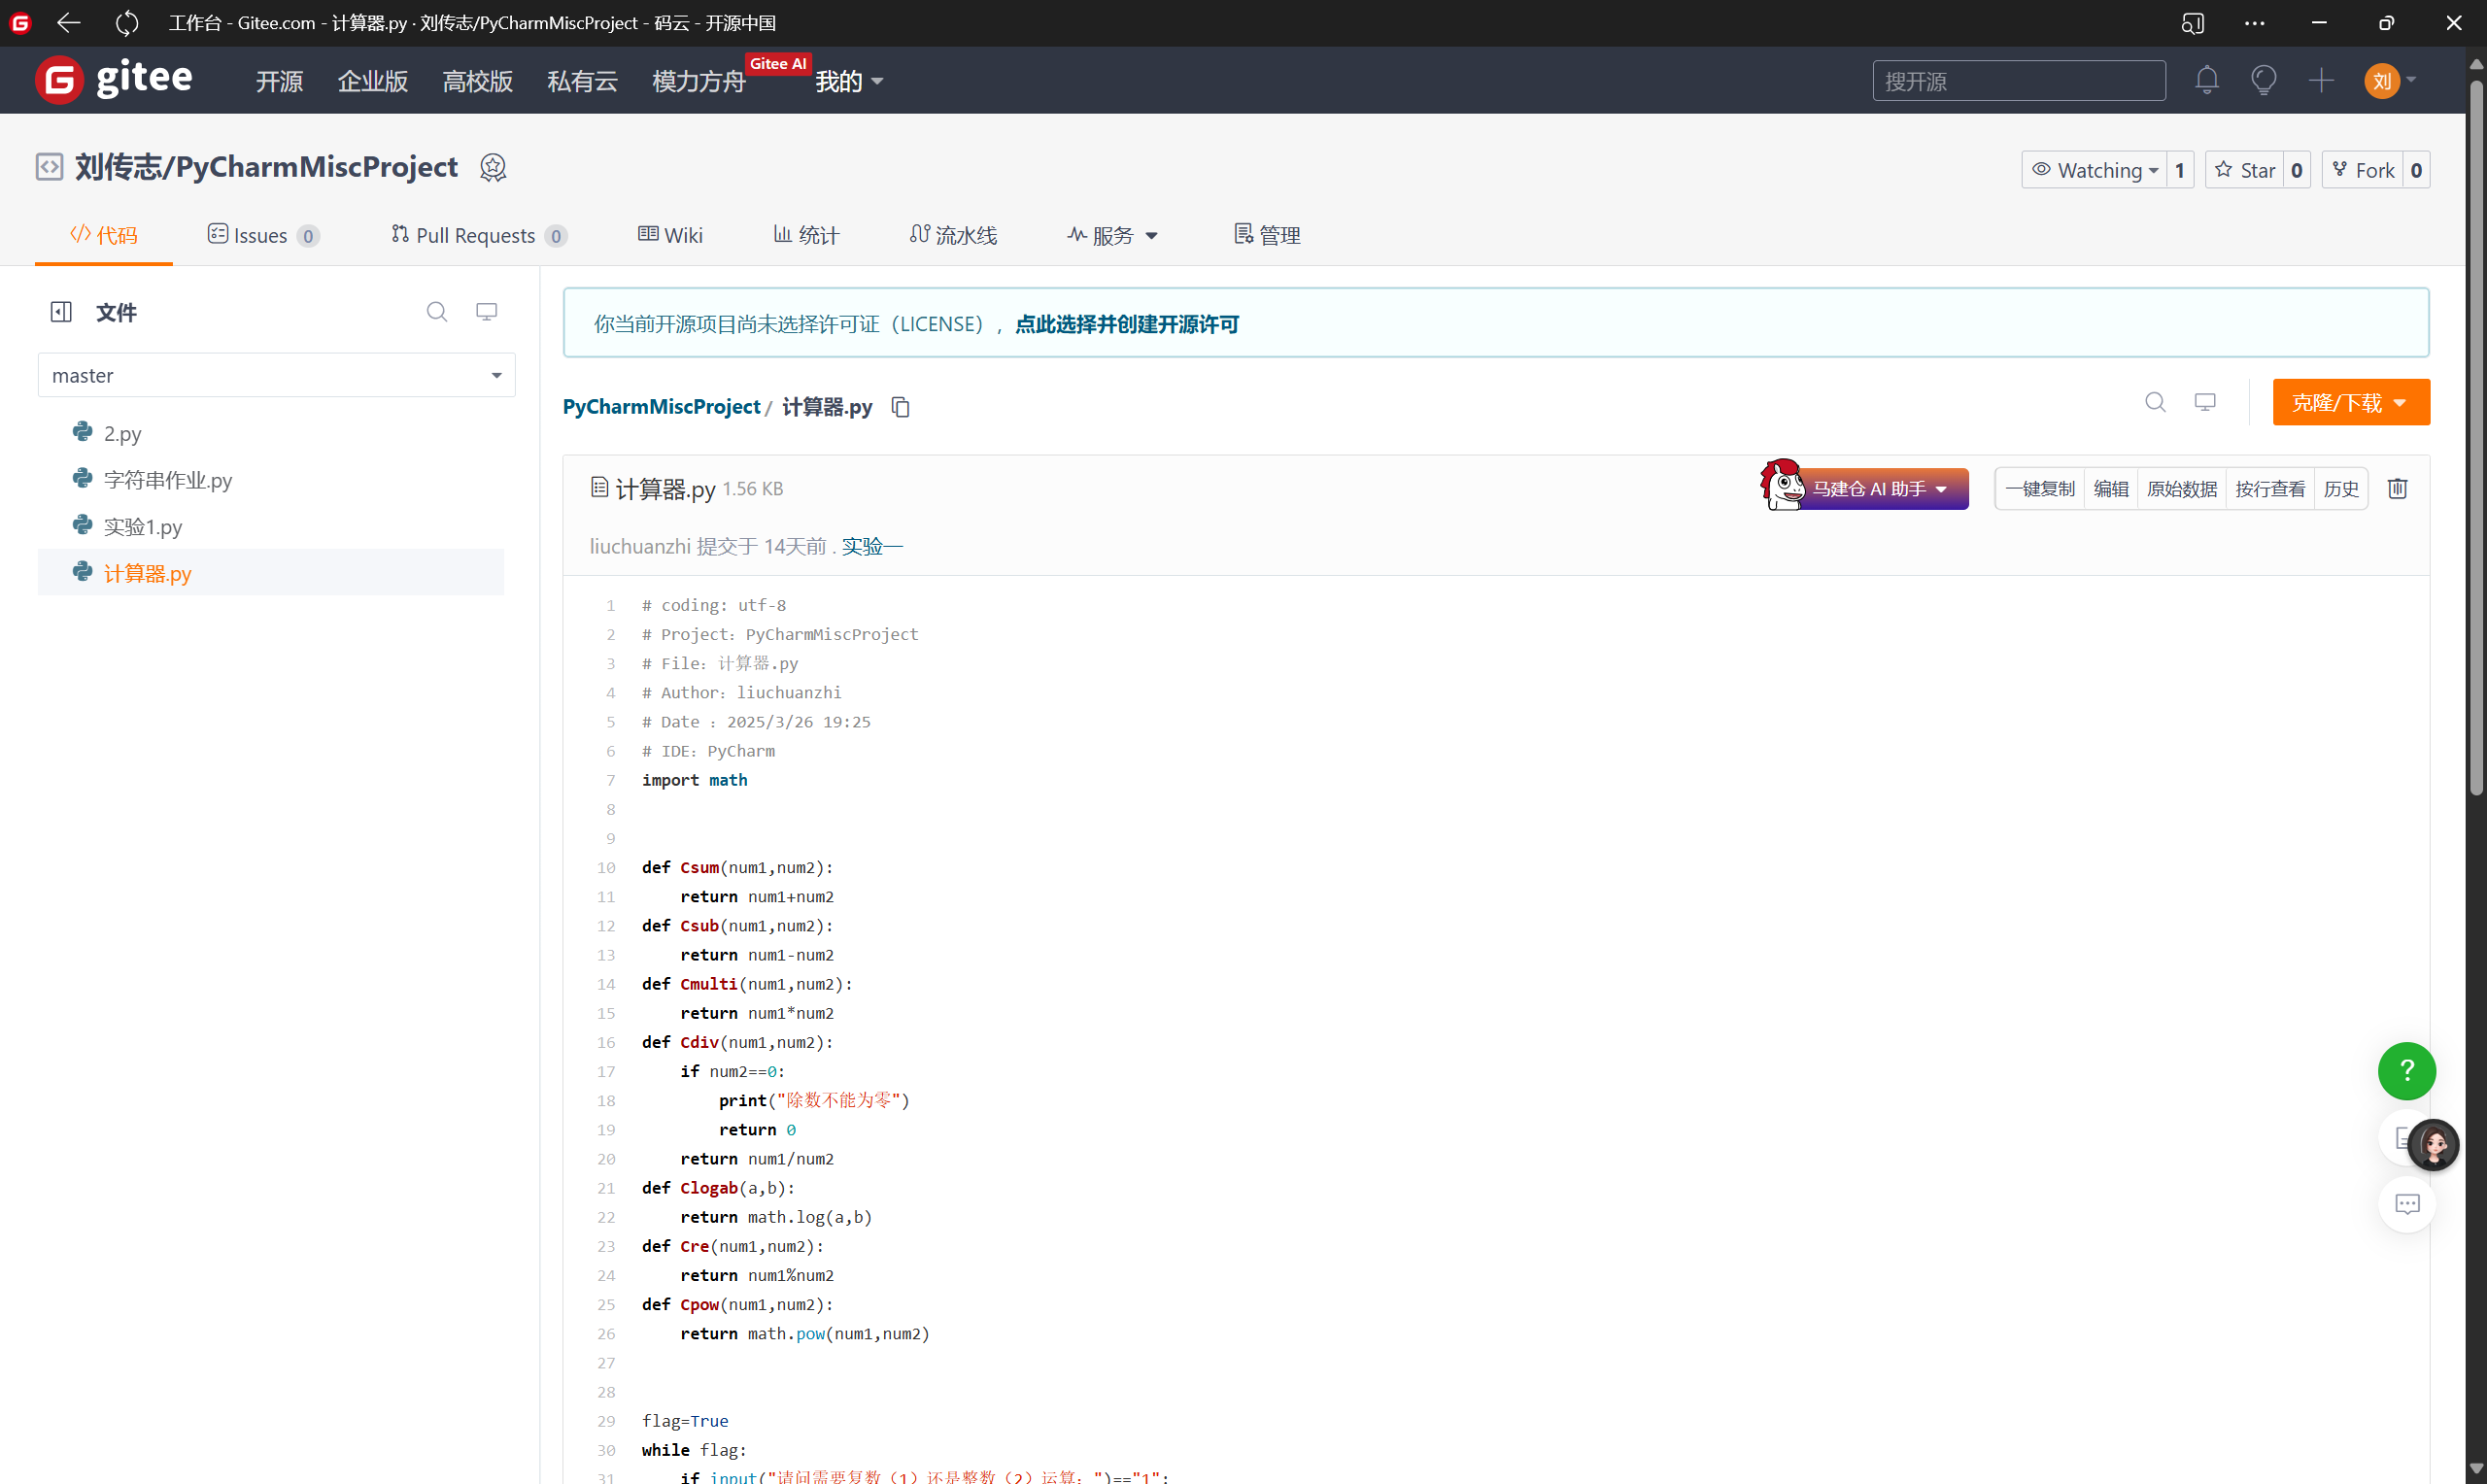Star the PyCharmMiscProject repository
This screenshot has height=1484, width=2487.
[2247, 170]
